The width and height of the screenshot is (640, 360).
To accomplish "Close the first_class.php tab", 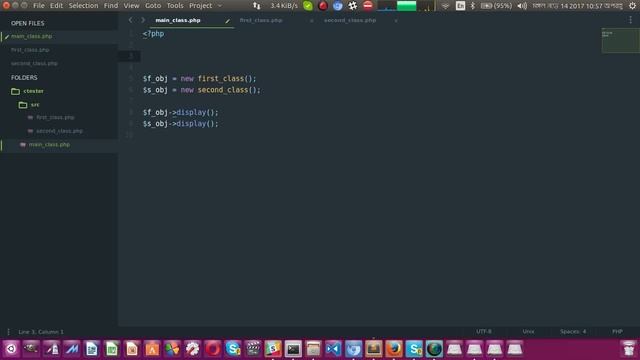I will tap(311, 20).
